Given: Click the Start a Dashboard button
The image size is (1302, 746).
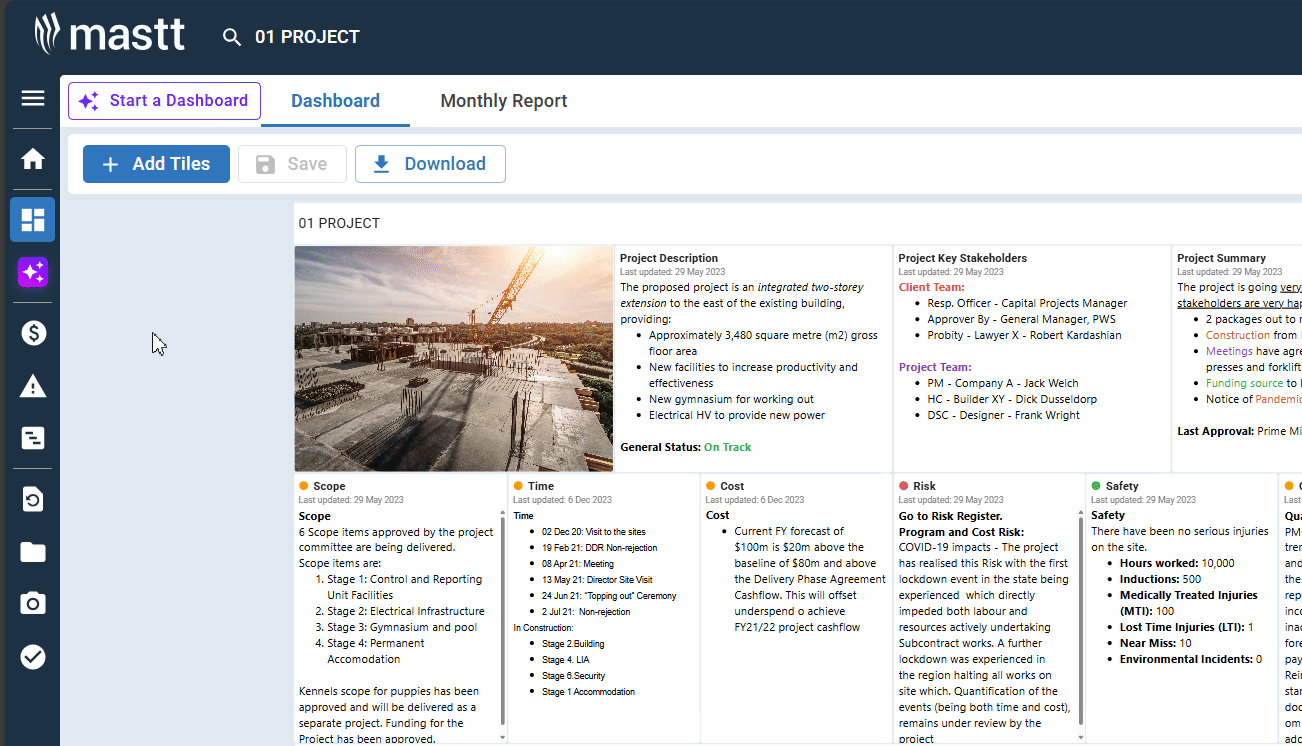Looking at the screenshot, I should 164,101.
